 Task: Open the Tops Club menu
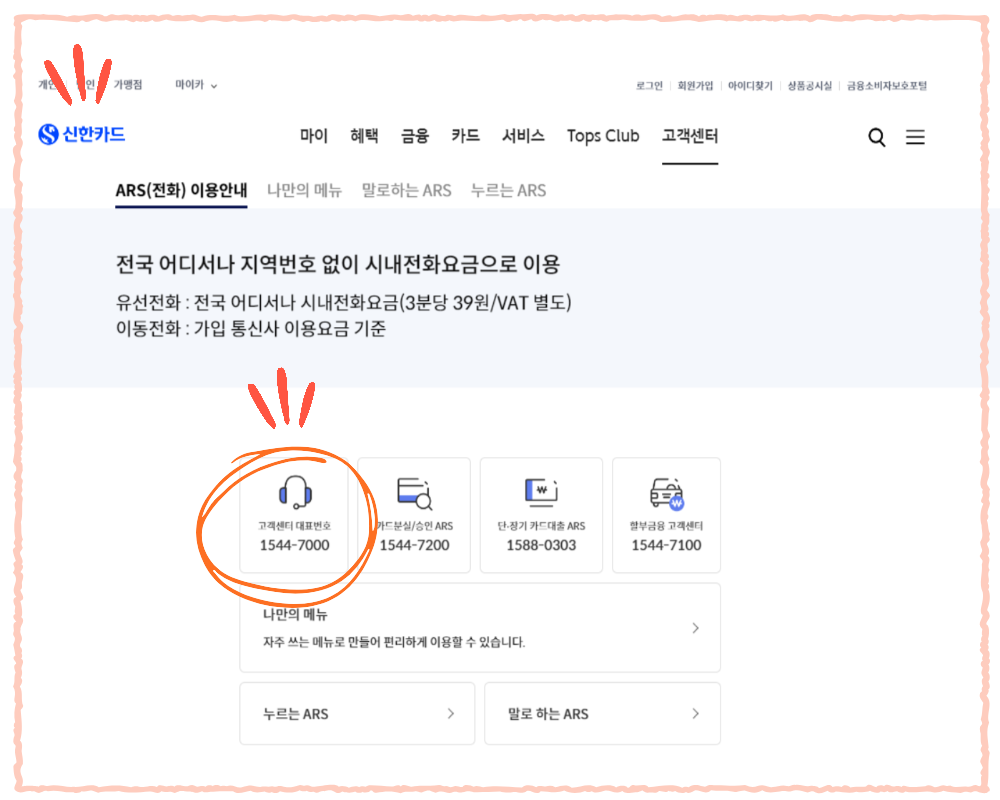click(x=603, y=136)
